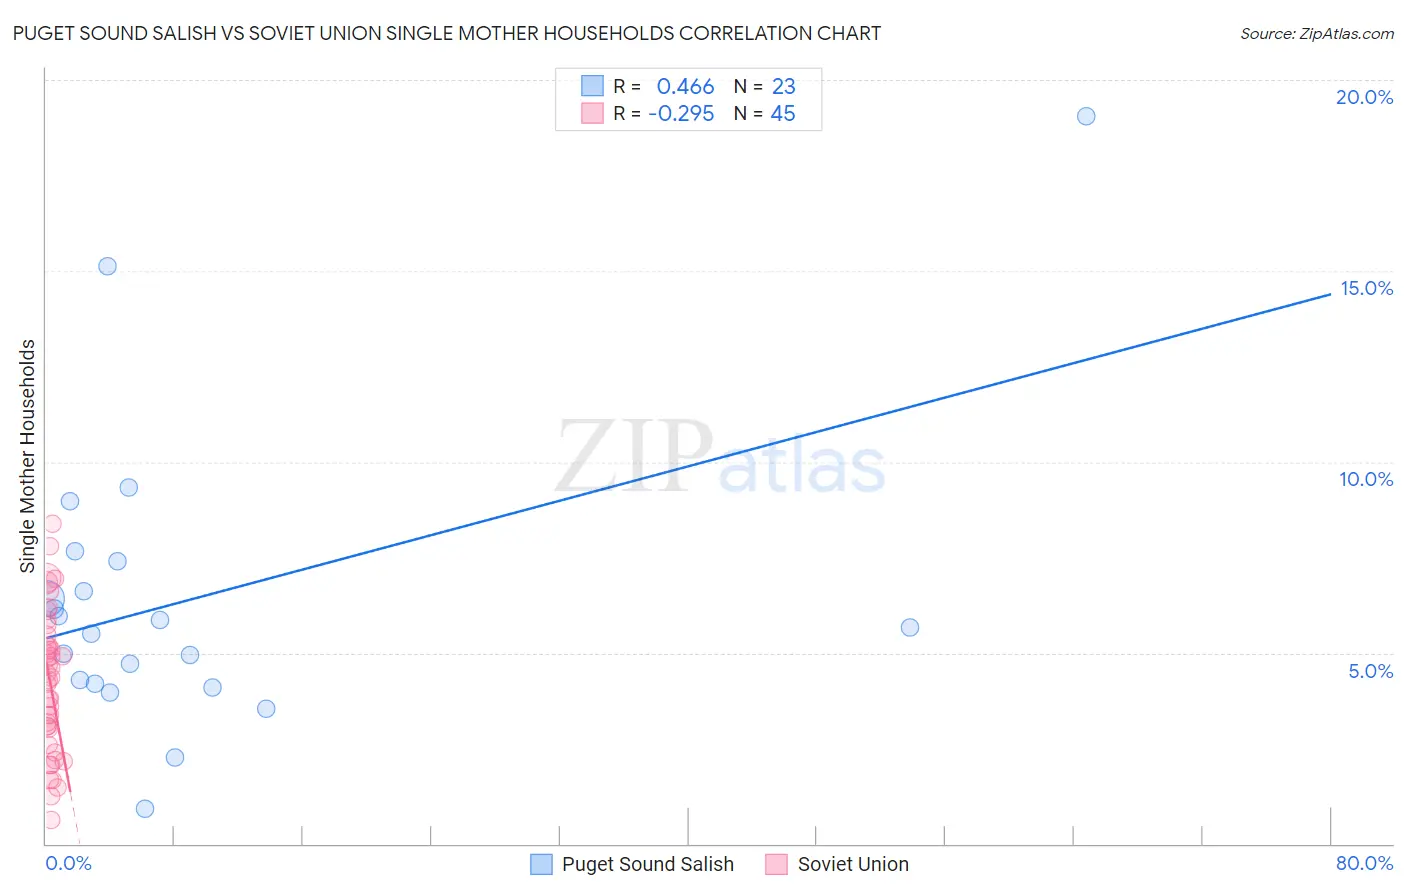Open the ZipAtlas.com source link

click(1317, 33)
